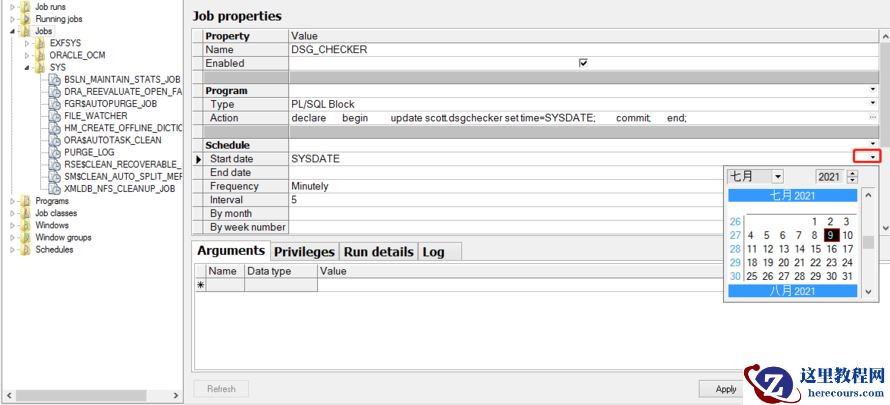This screenshot has height=405, width=890.
Task: Expand the ORACLE_OCM schema node
Action: (27, 55)
